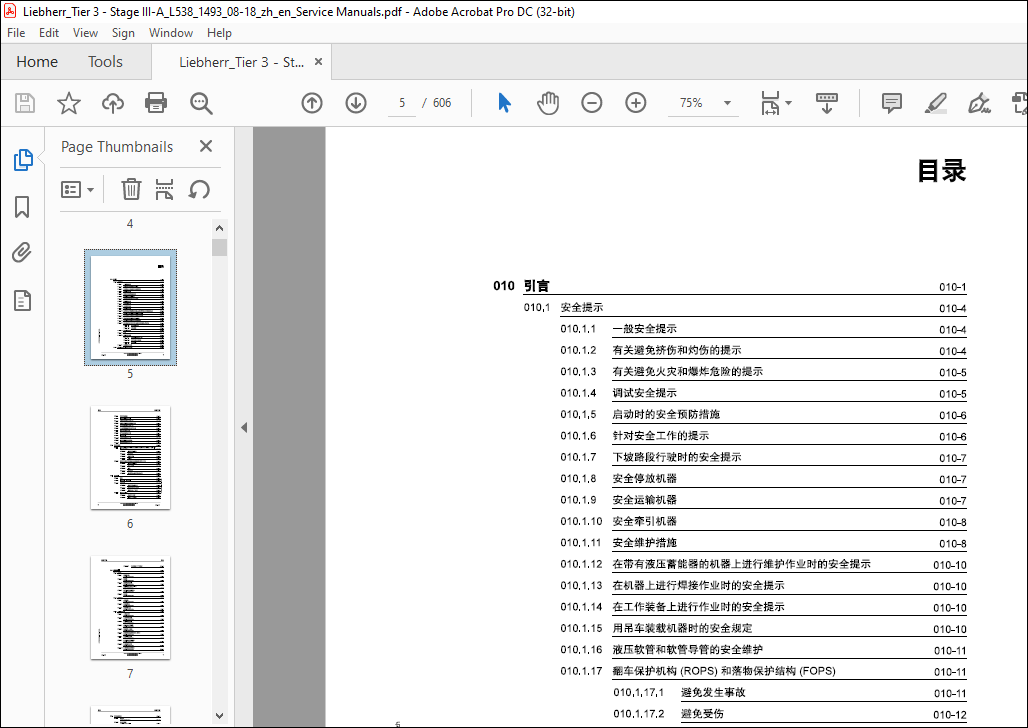Click contents entry 010.1.13 在机器上进行焊接作业时的安全提示
The image size is (1028, 728).
click(x=673, y=586)
